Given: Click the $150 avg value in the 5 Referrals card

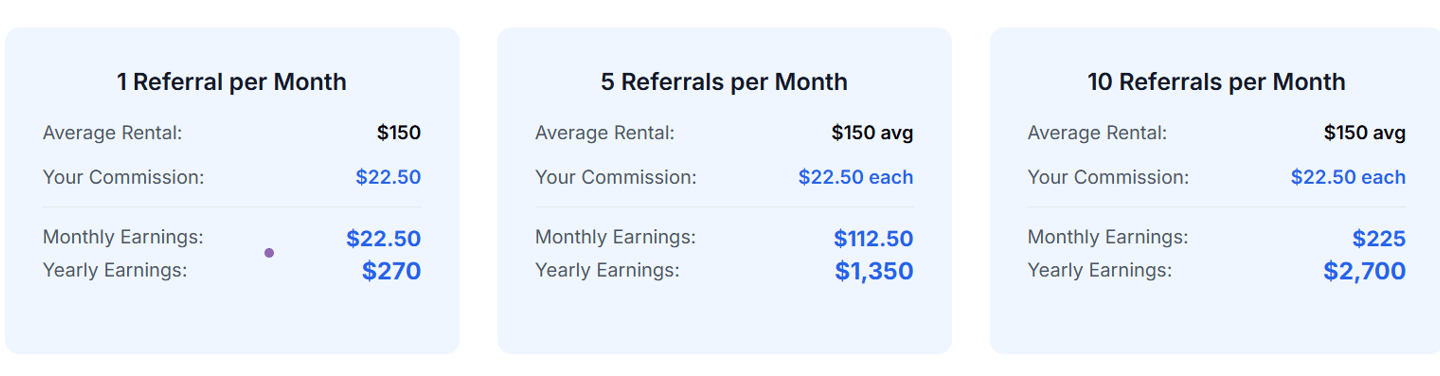Looking at the screenshot, I should (x=872, y=132).
